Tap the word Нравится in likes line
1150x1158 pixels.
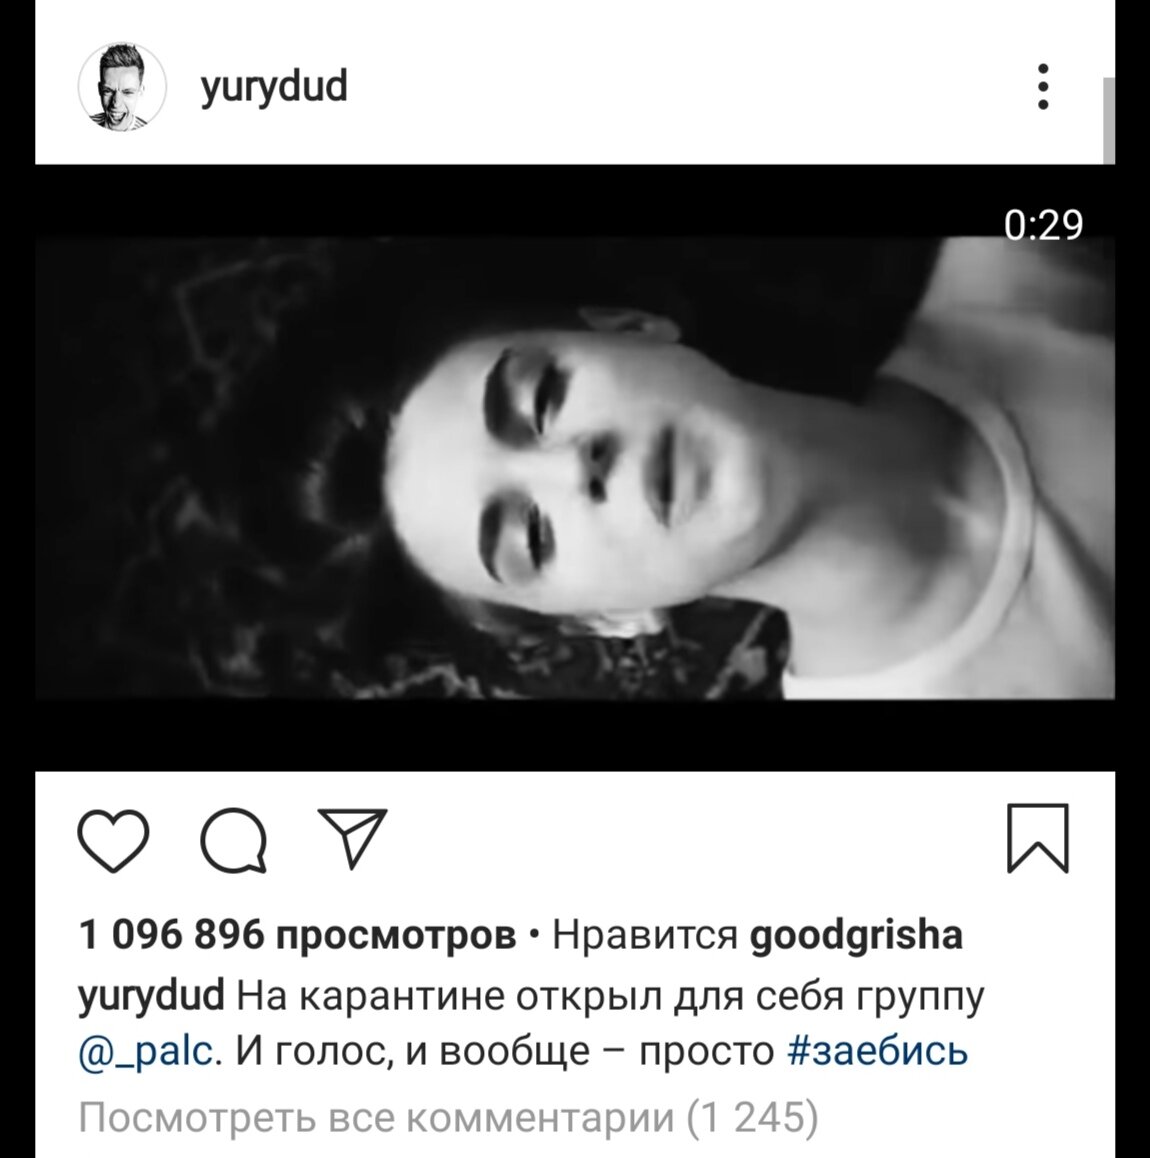pyautogui.click(x=646, y=936)
